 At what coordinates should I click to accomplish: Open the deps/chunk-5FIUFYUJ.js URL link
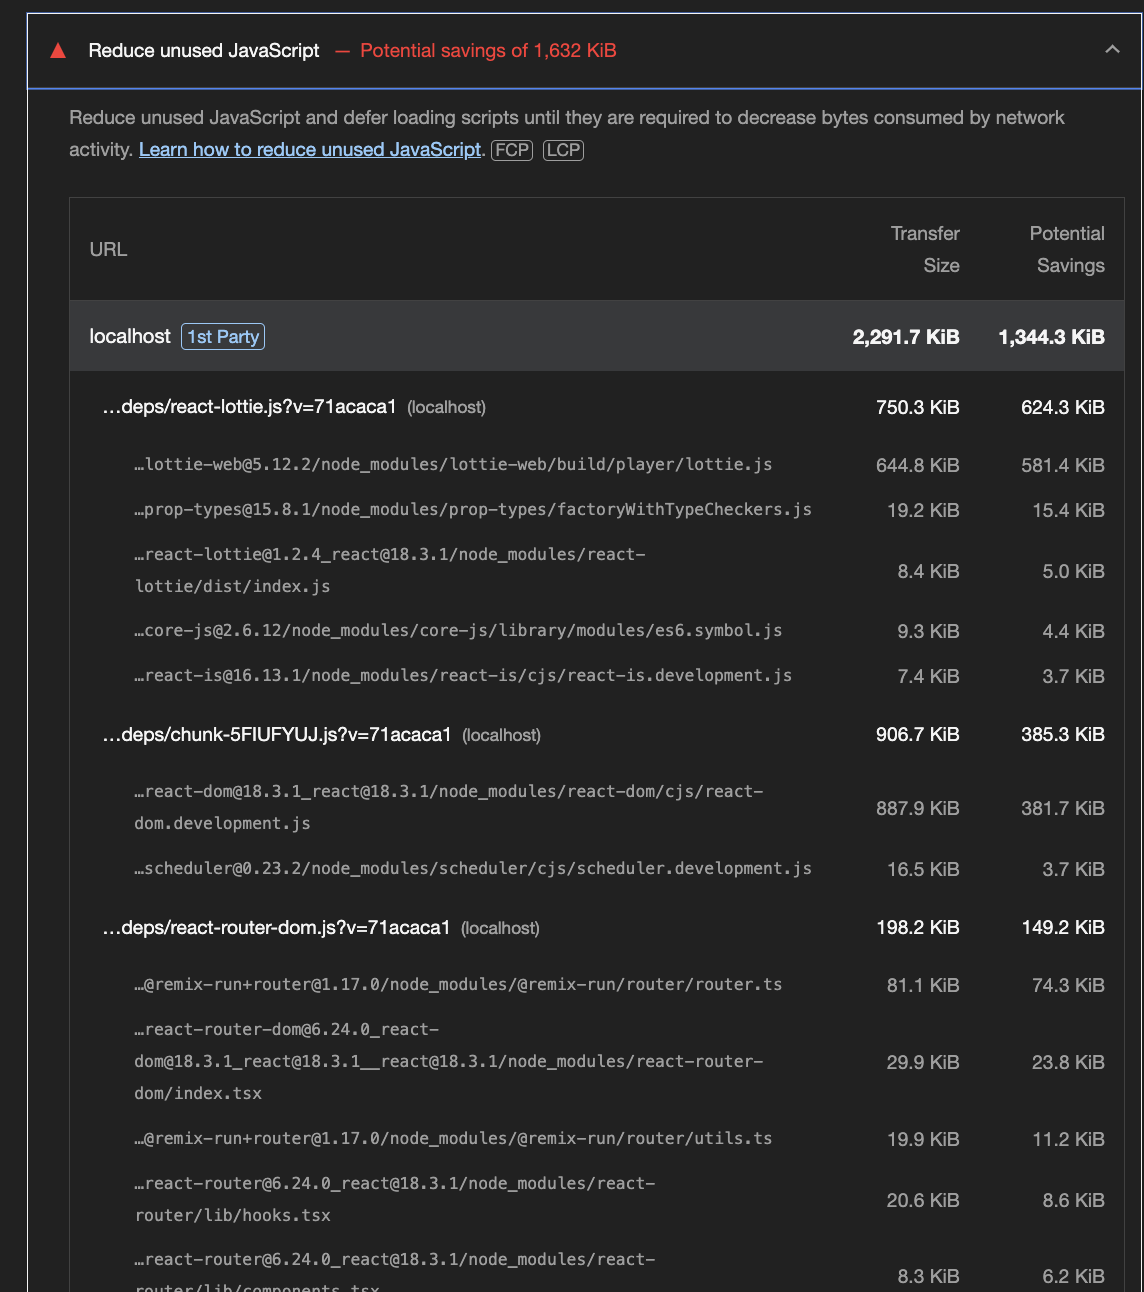277,735
